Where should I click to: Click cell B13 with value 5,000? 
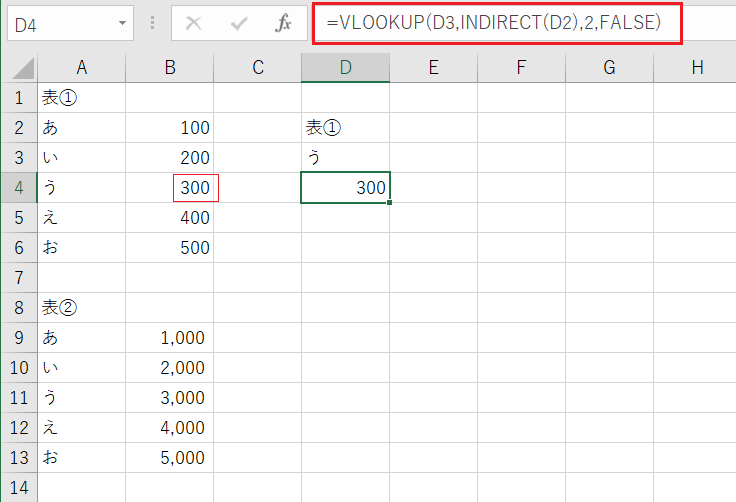169,458
